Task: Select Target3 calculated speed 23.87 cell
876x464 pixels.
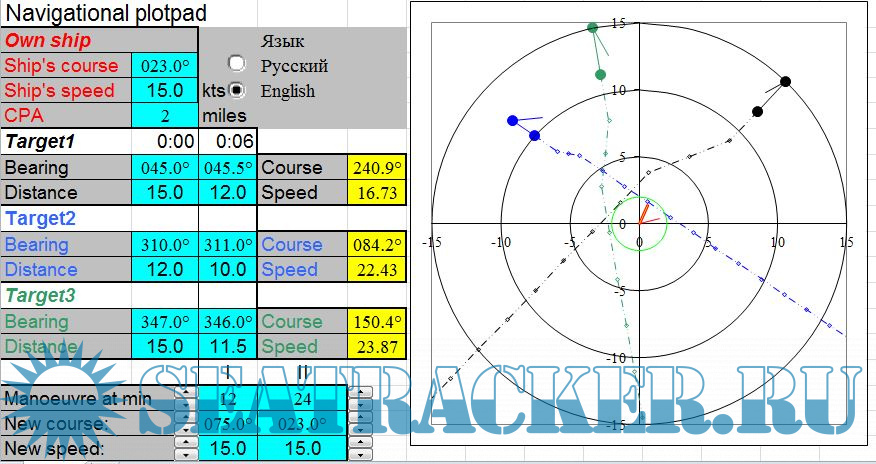Action: [376, 347]
